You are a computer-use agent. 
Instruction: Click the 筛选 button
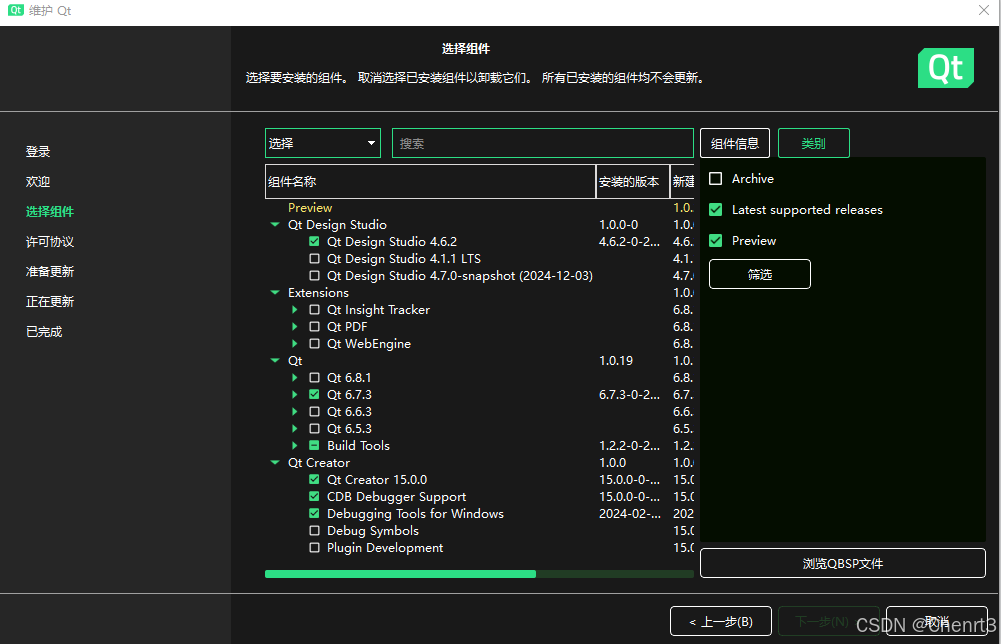click(x=759, y=273)
